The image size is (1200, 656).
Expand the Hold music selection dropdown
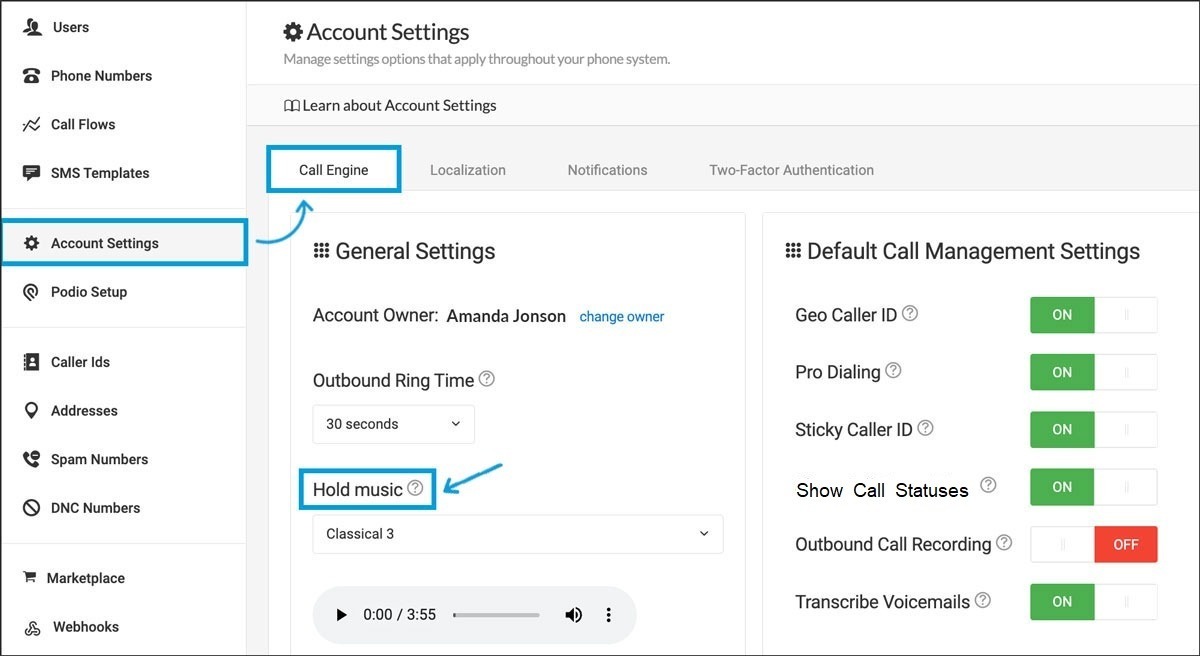pos(517,534)
